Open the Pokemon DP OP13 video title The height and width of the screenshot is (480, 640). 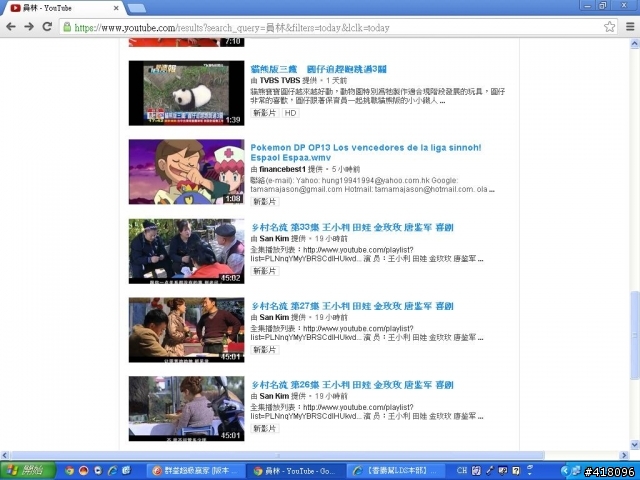366,153
